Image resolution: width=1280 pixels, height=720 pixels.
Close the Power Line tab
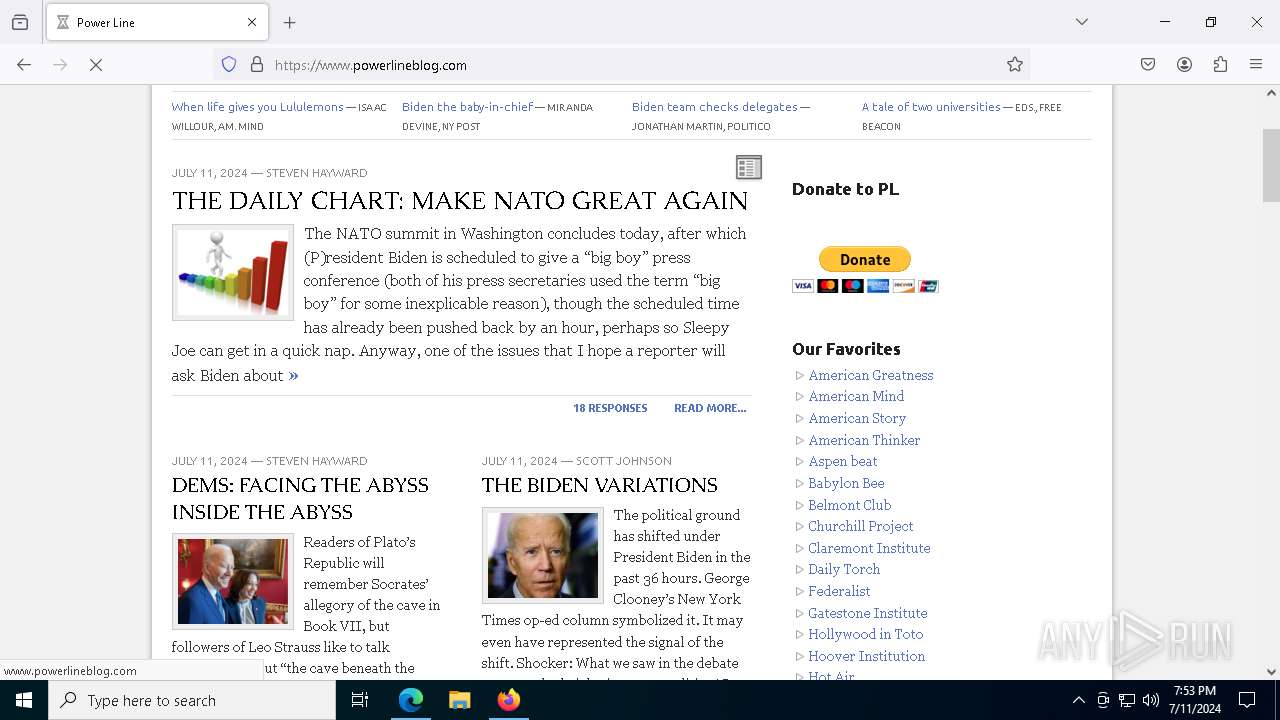(x=252, y=22)
